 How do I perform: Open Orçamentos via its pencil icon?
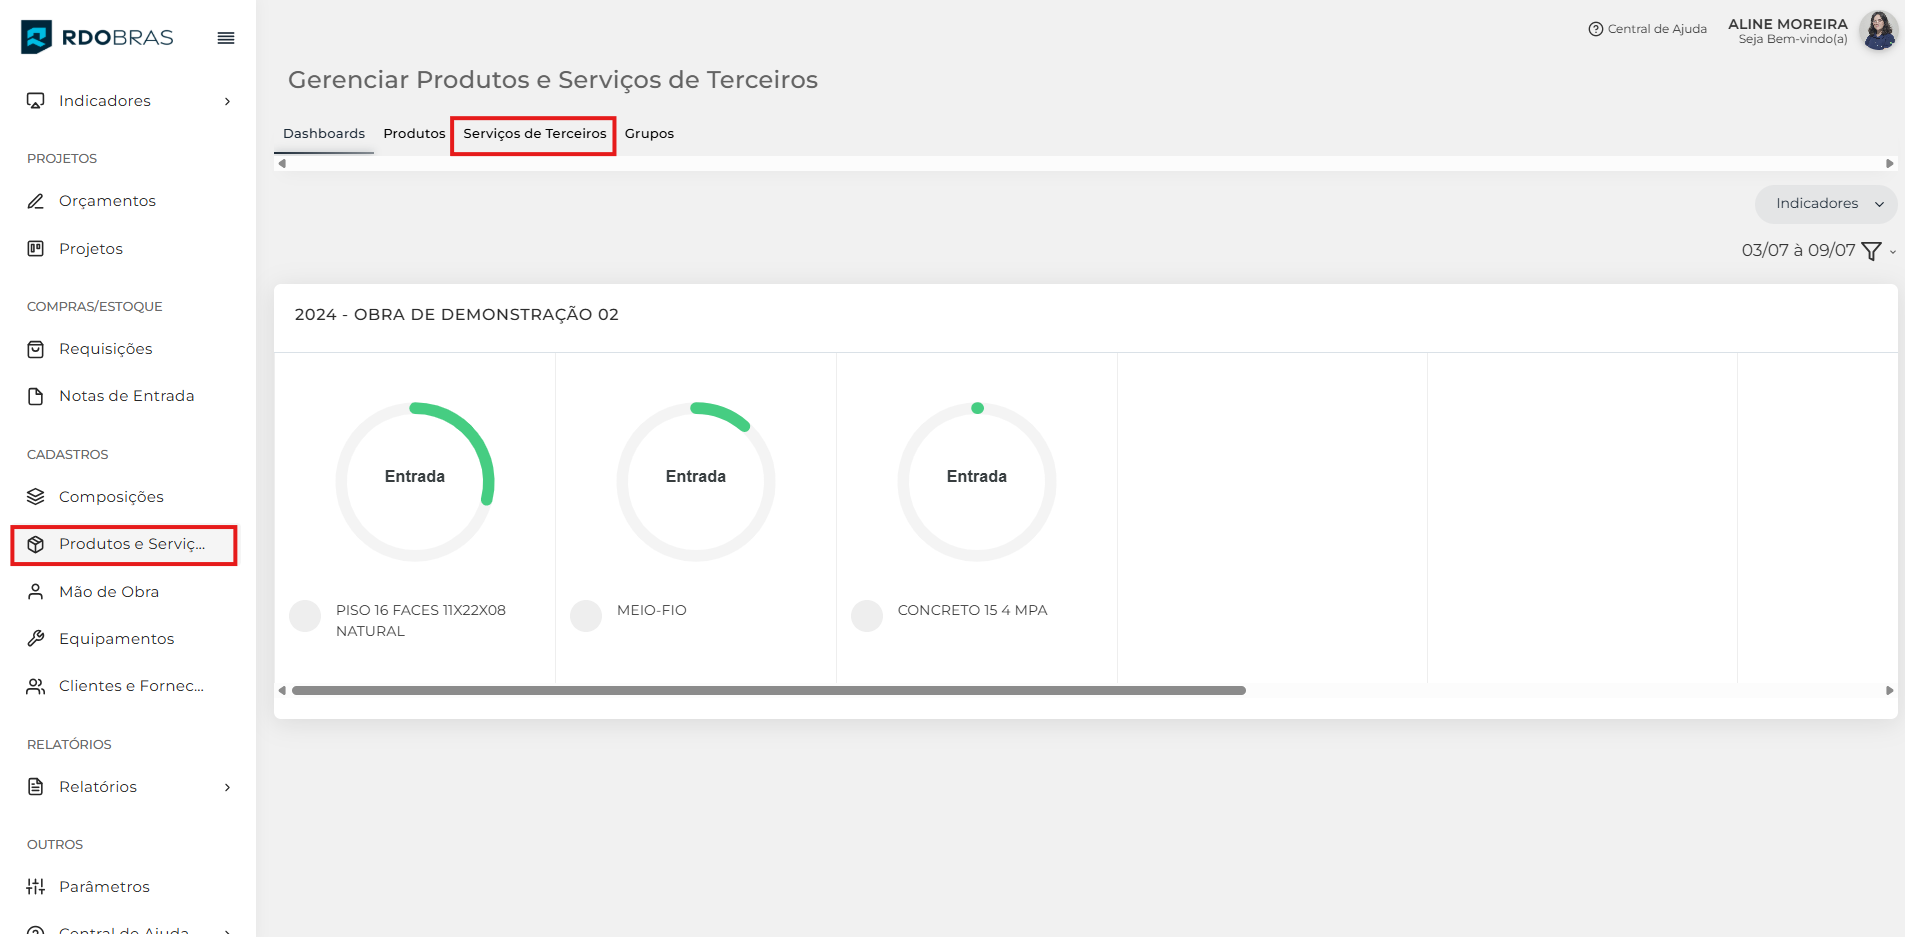pyautogui.click(x=36, y=201)
